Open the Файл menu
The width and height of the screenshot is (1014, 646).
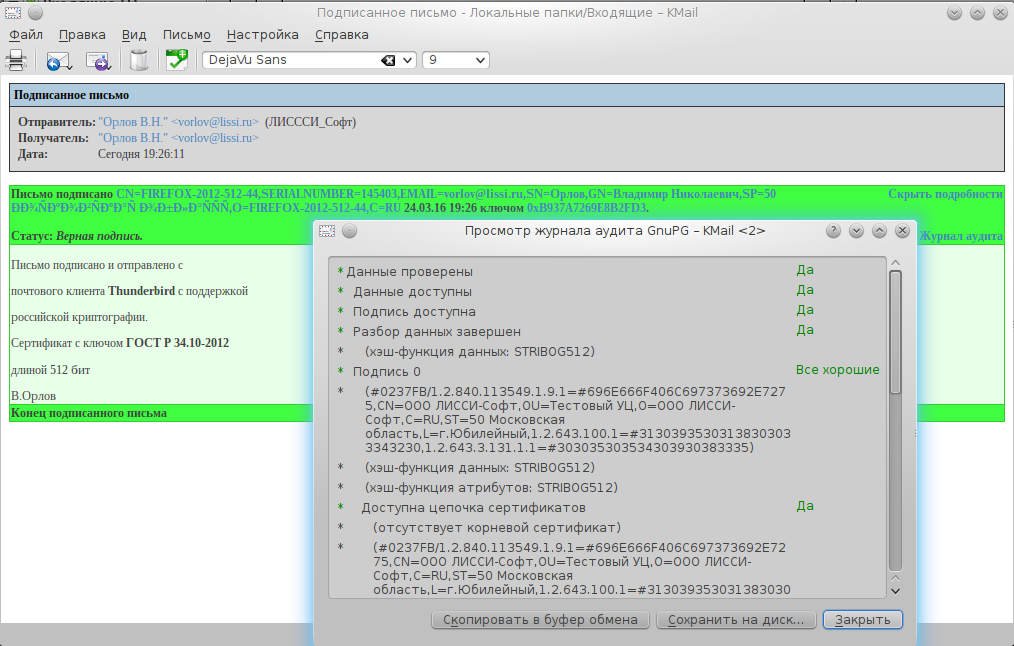(x=25, y=35)
